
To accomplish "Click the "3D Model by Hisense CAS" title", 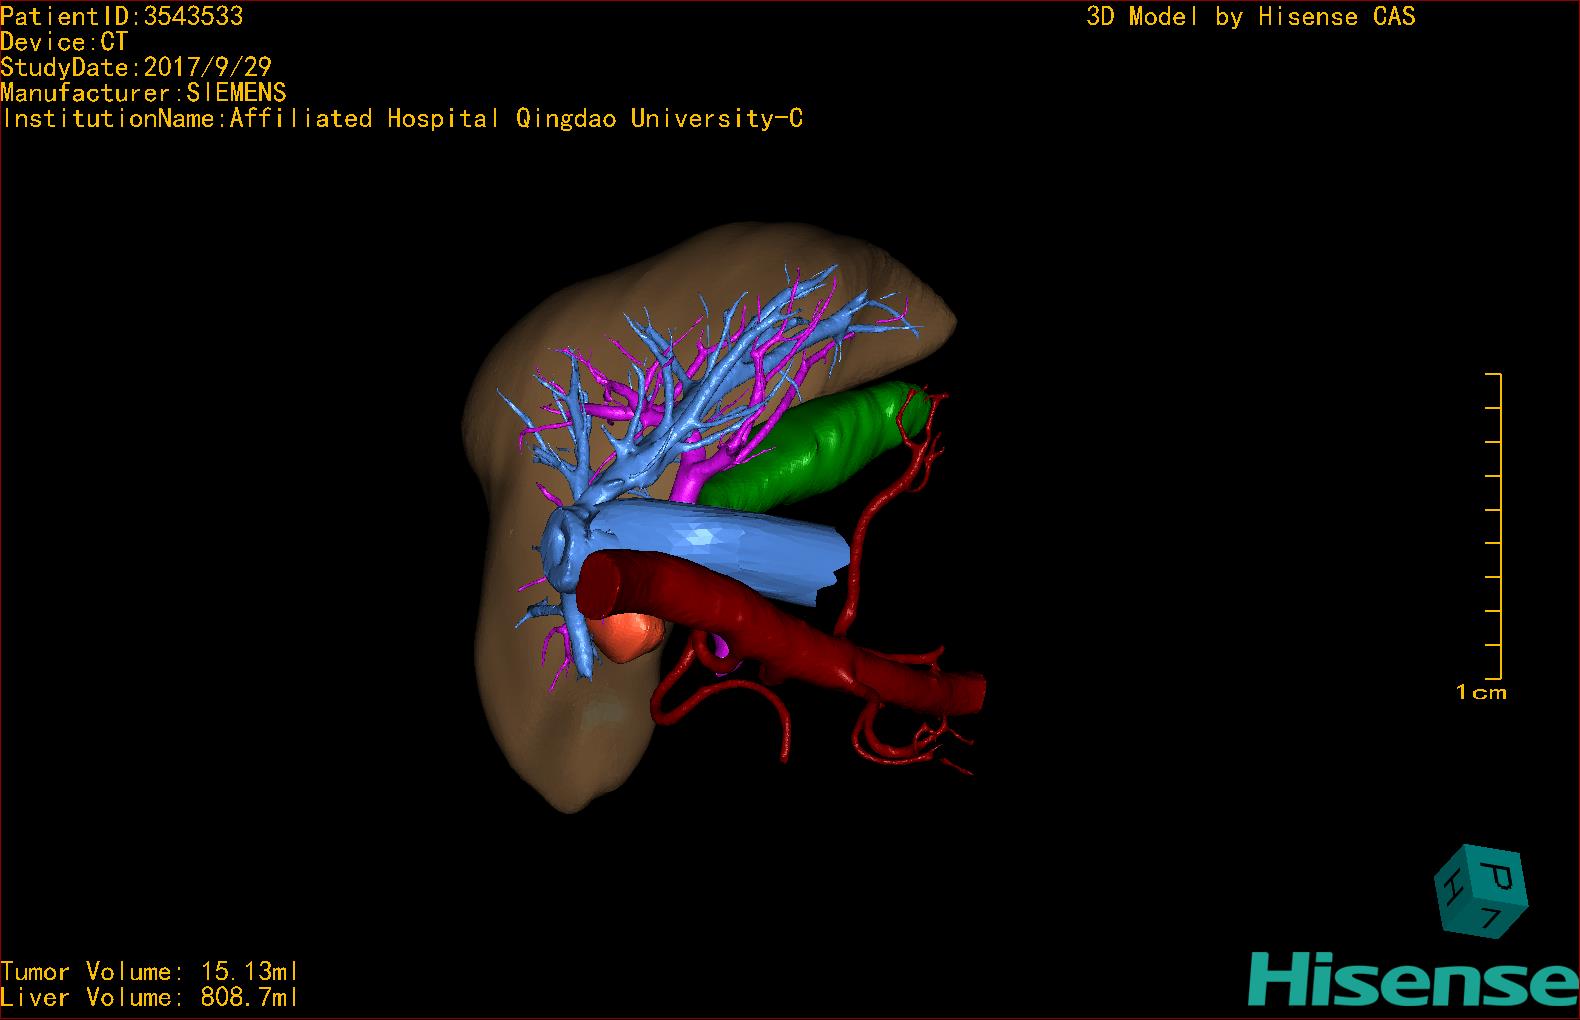I will 1250,16.
